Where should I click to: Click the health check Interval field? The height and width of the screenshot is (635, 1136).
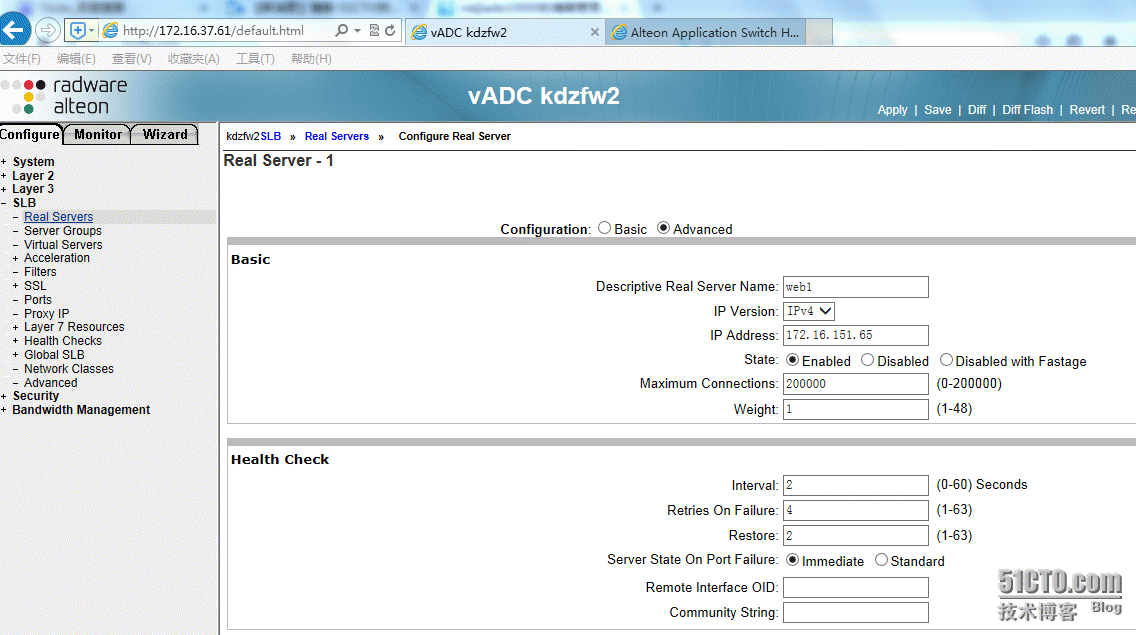click(x=856, y=485)
